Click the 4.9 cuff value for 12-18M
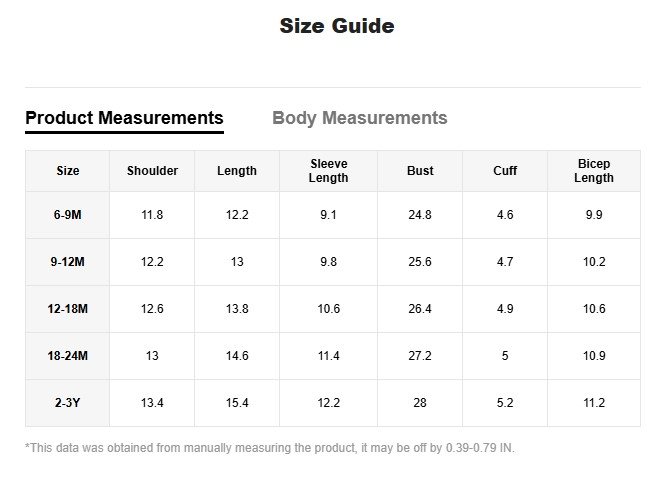 pos(505,309)
